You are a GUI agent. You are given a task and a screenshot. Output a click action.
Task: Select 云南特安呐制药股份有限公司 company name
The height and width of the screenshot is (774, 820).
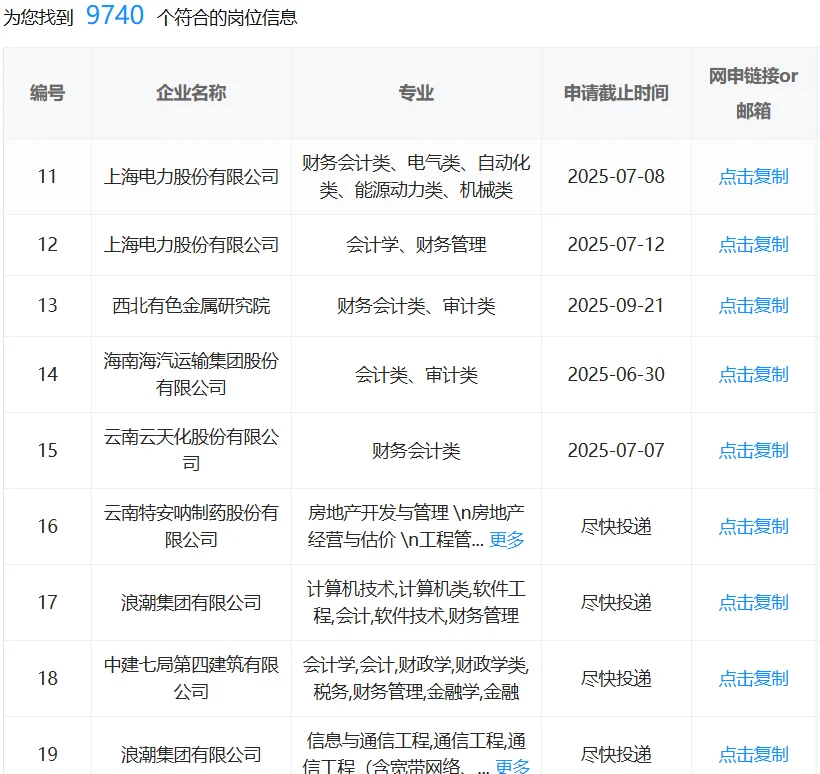[191, 527]
